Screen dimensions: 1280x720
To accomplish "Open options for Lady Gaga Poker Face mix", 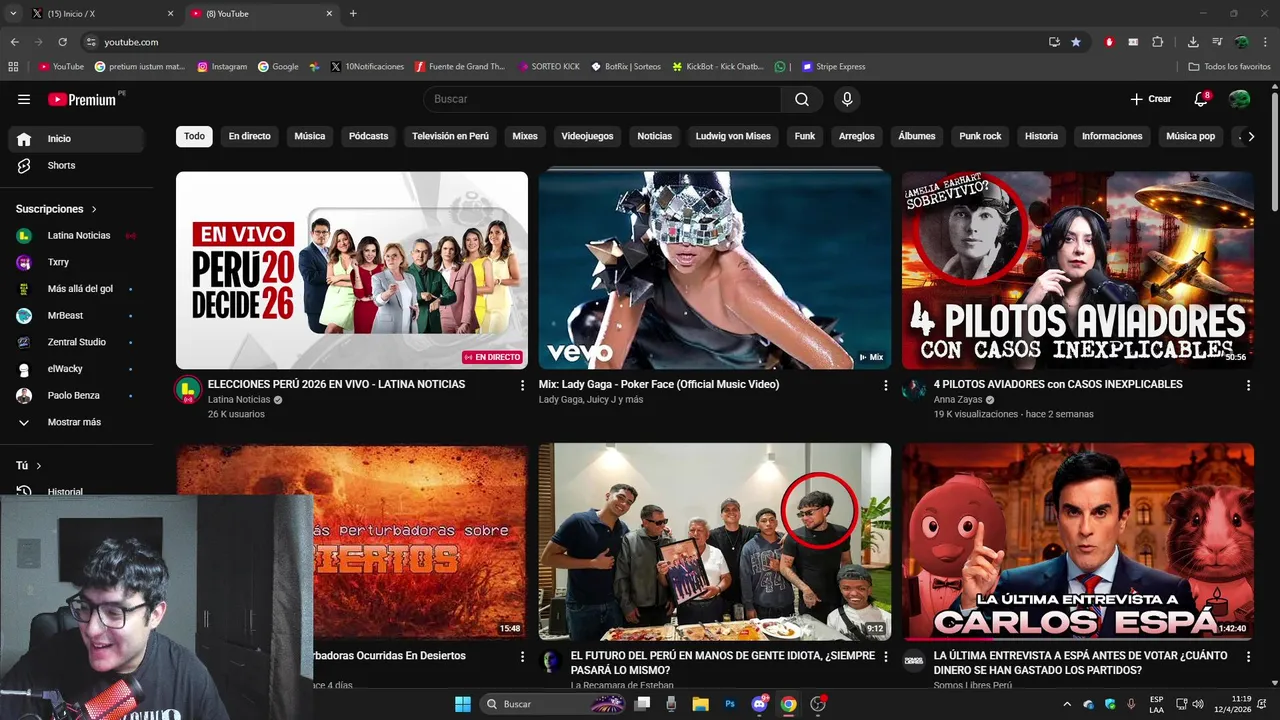I will (x=885, y=385).
